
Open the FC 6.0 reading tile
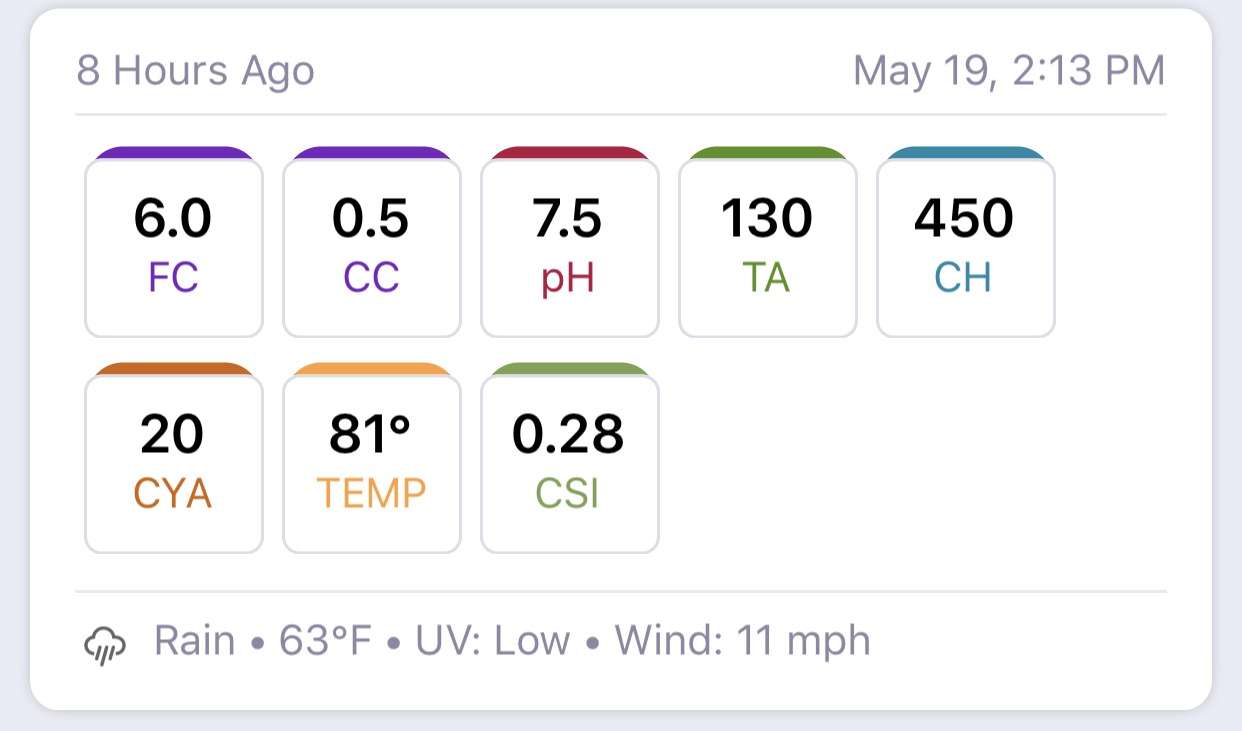pyautogui.click(x=174, y=248)
